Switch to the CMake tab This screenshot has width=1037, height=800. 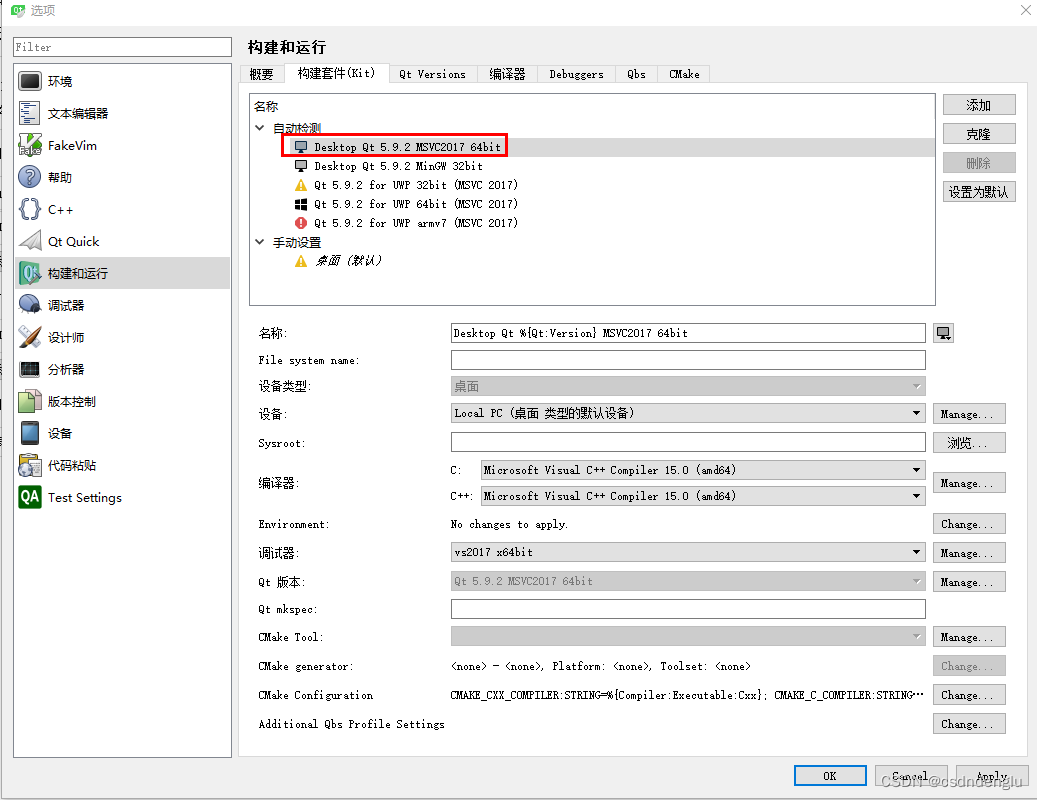point(684,74)
